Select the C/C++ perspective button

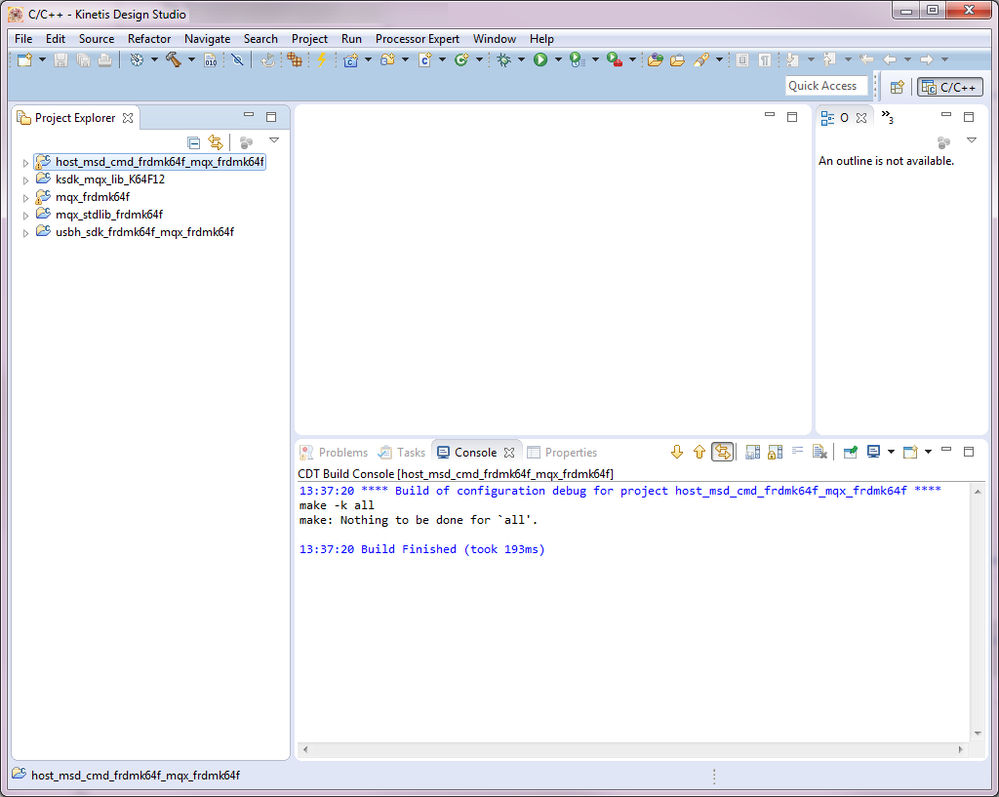(x=950, y=87)
